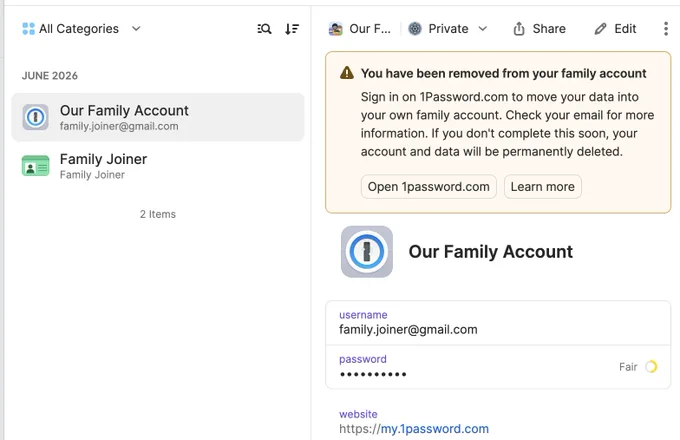Click the Fair password strength indicator
Viewport: 680px width, 440px height.
(638, 367)
